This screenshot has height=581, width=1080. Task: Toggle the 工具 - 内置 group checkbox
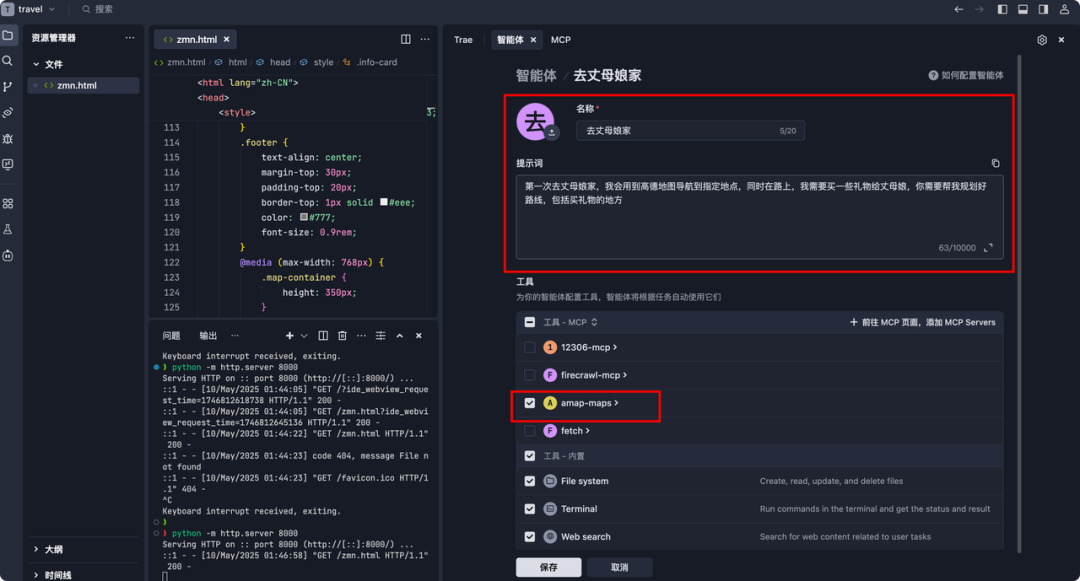(530, 456)
